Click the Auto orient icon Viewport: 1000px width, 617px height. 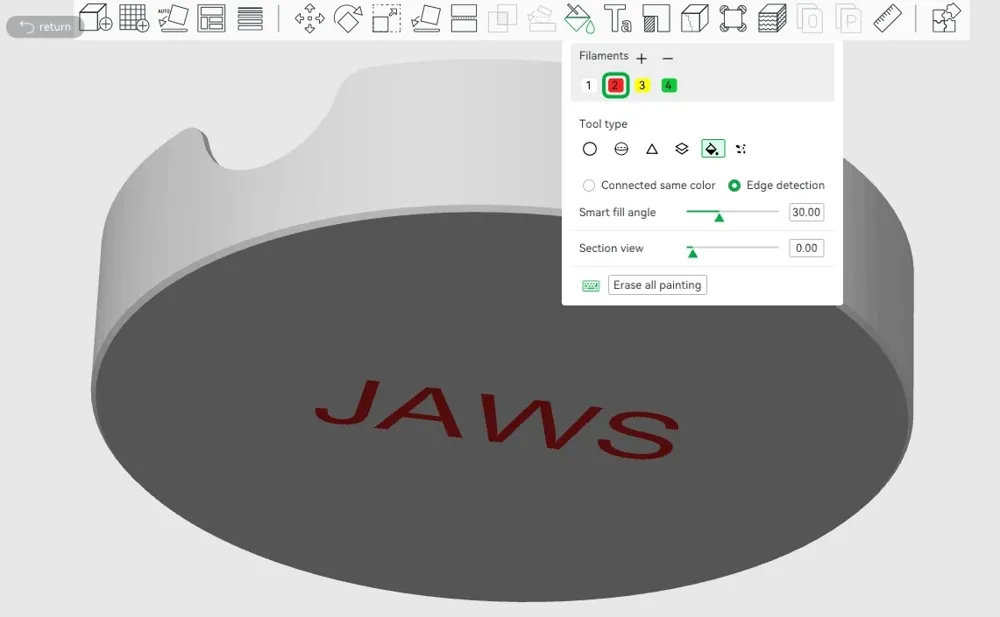173,18
